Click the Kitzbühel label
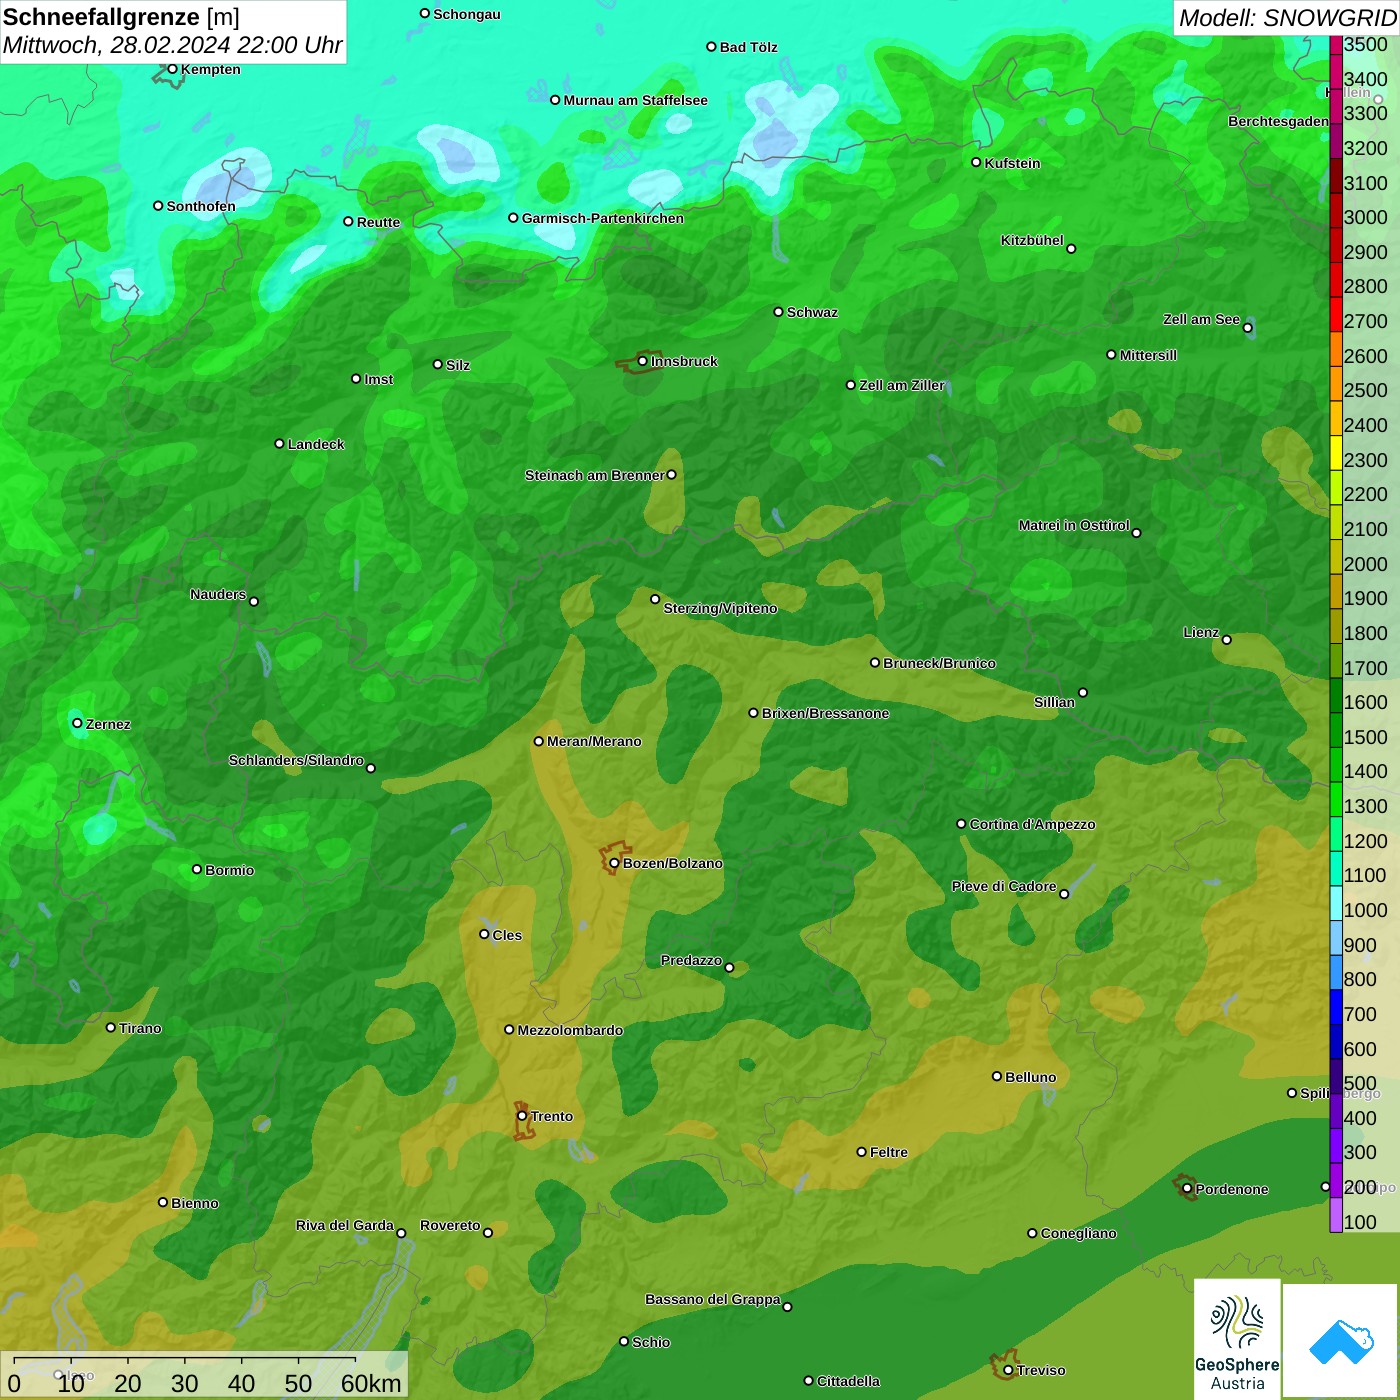 click(x=1032, y=240)
